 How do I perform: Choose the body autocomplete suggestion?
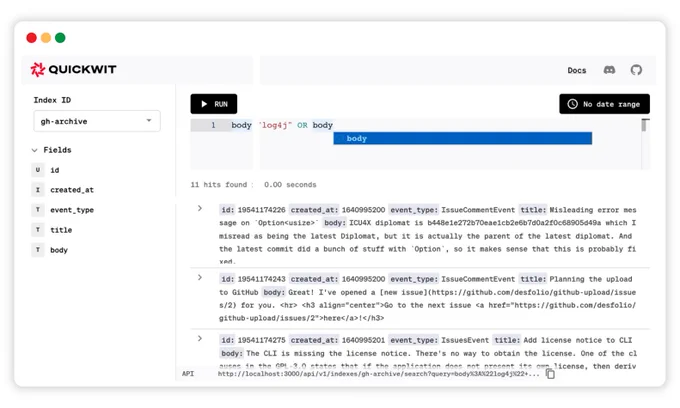[x=462, y=138]
